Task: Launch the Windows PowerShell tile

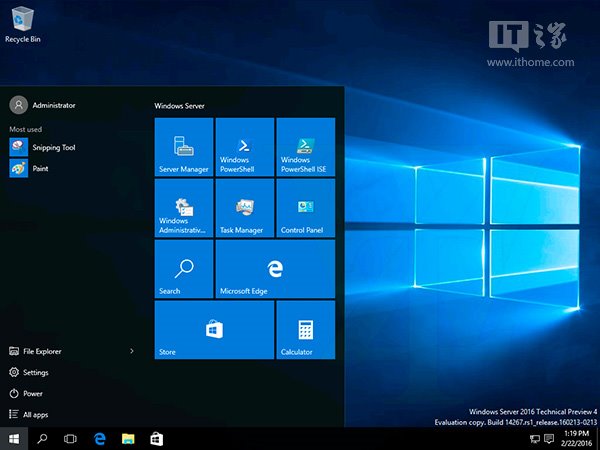Action: [x=245, y=147]
